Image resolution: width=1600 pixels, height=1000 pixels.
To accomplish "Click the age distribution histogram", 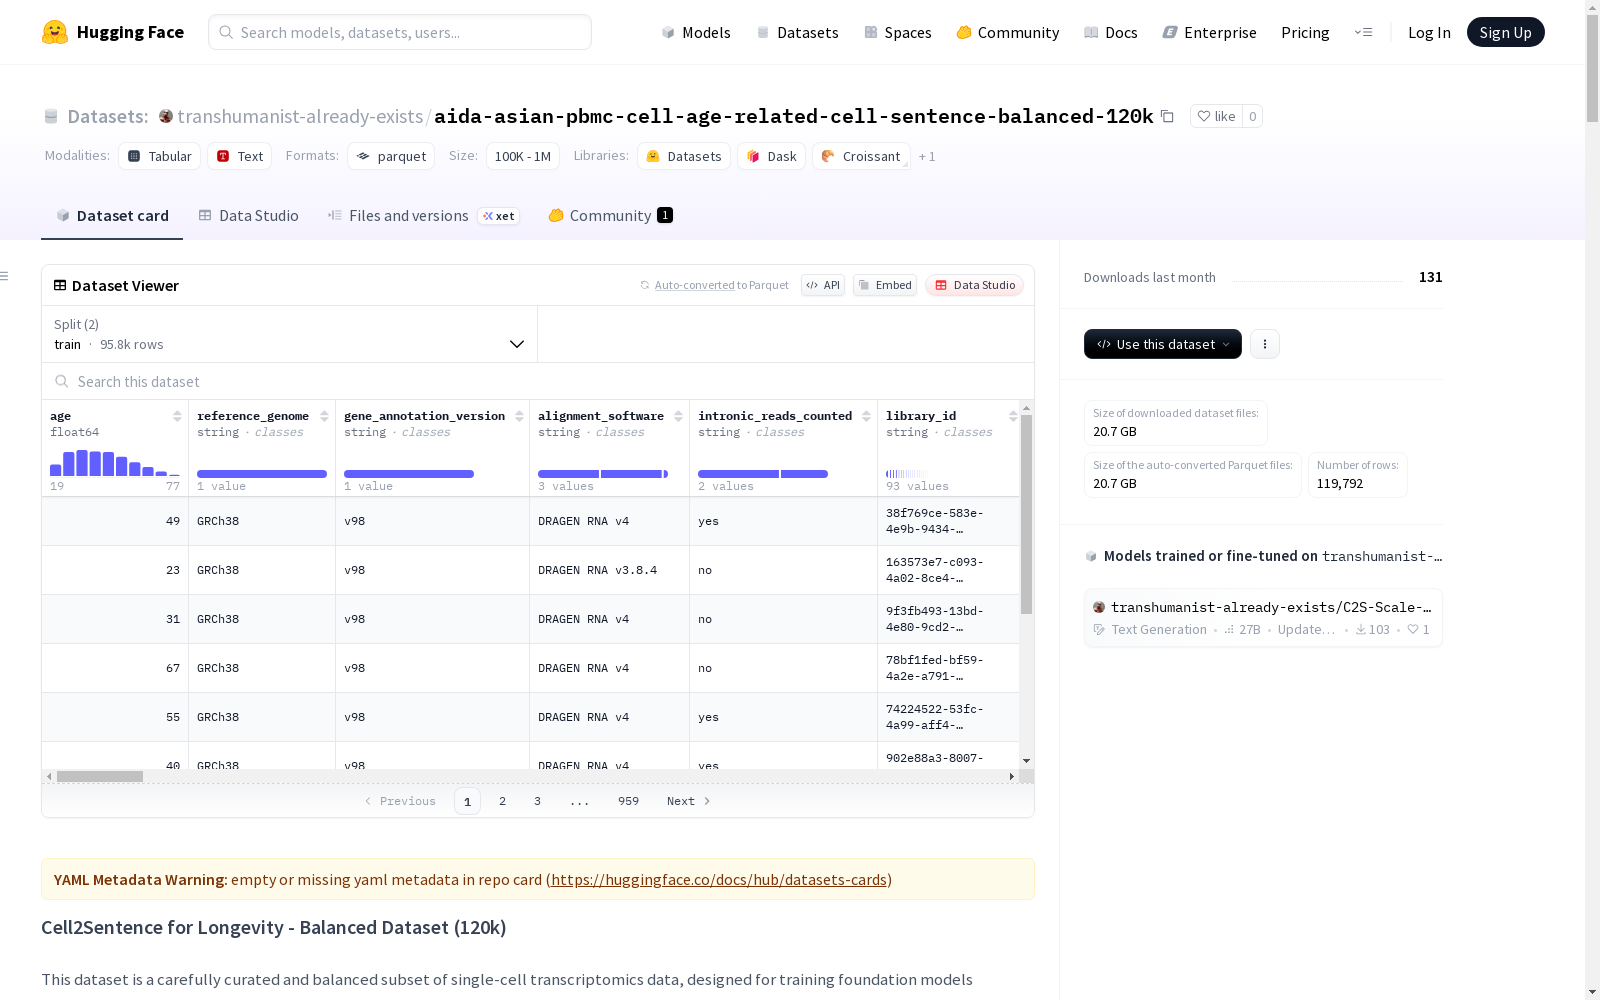I will coord(115,463).
